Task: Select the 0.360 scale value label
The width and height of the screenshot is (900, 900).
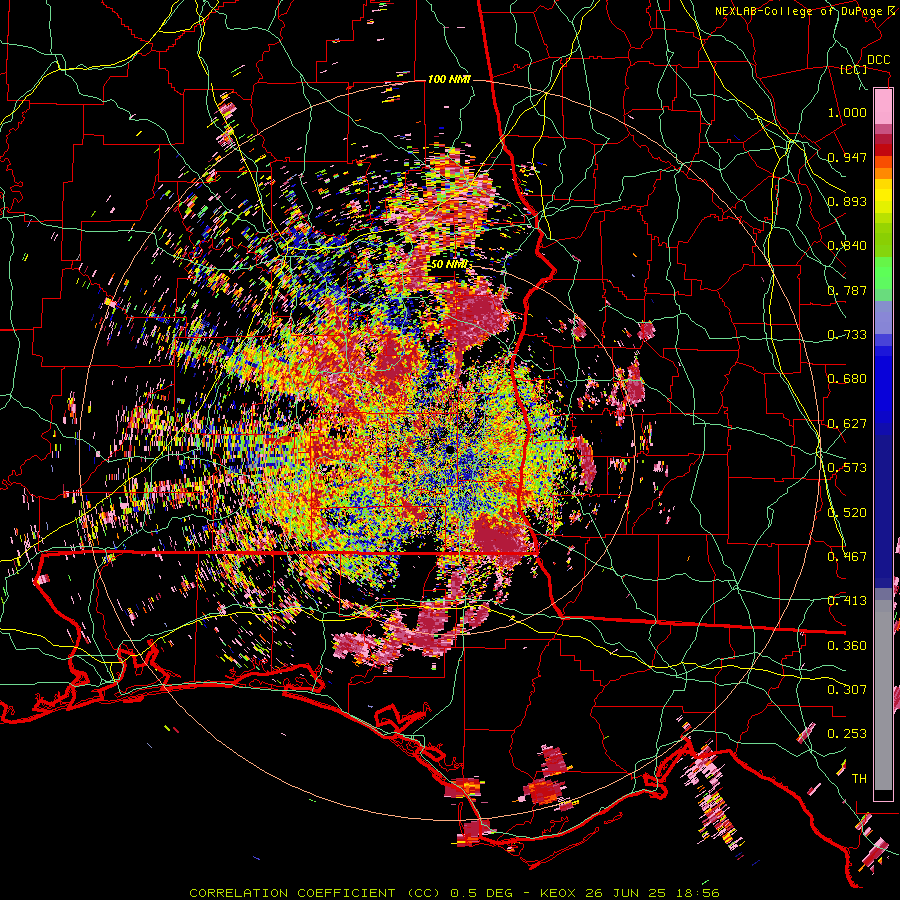Action: (x=847, y=646)
